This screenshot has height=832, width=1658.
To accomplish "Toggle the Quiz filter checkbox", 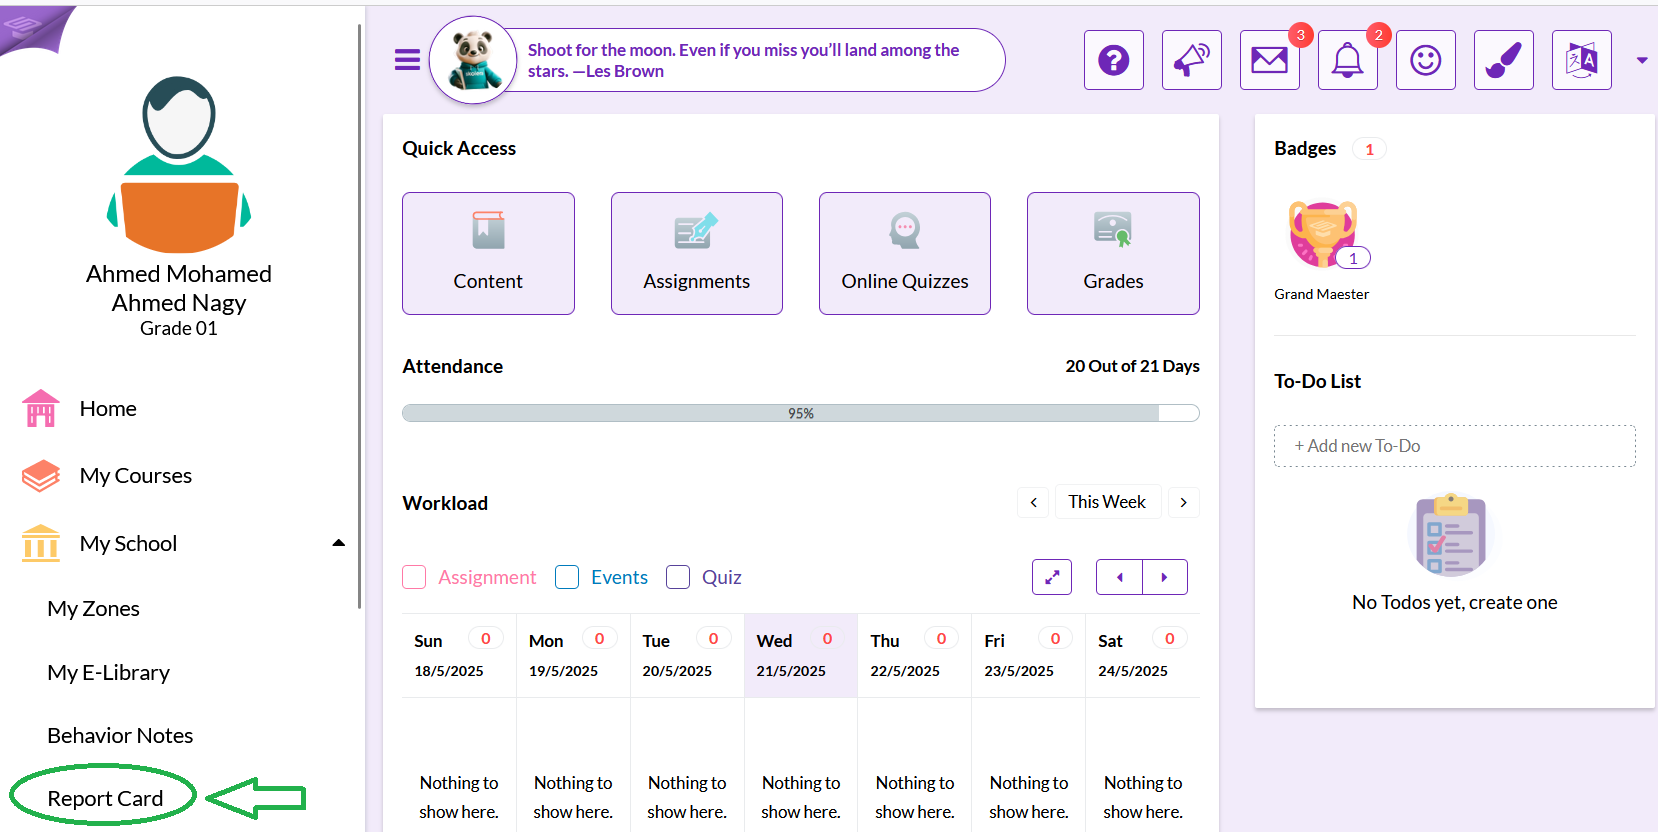I will [678, 577].
